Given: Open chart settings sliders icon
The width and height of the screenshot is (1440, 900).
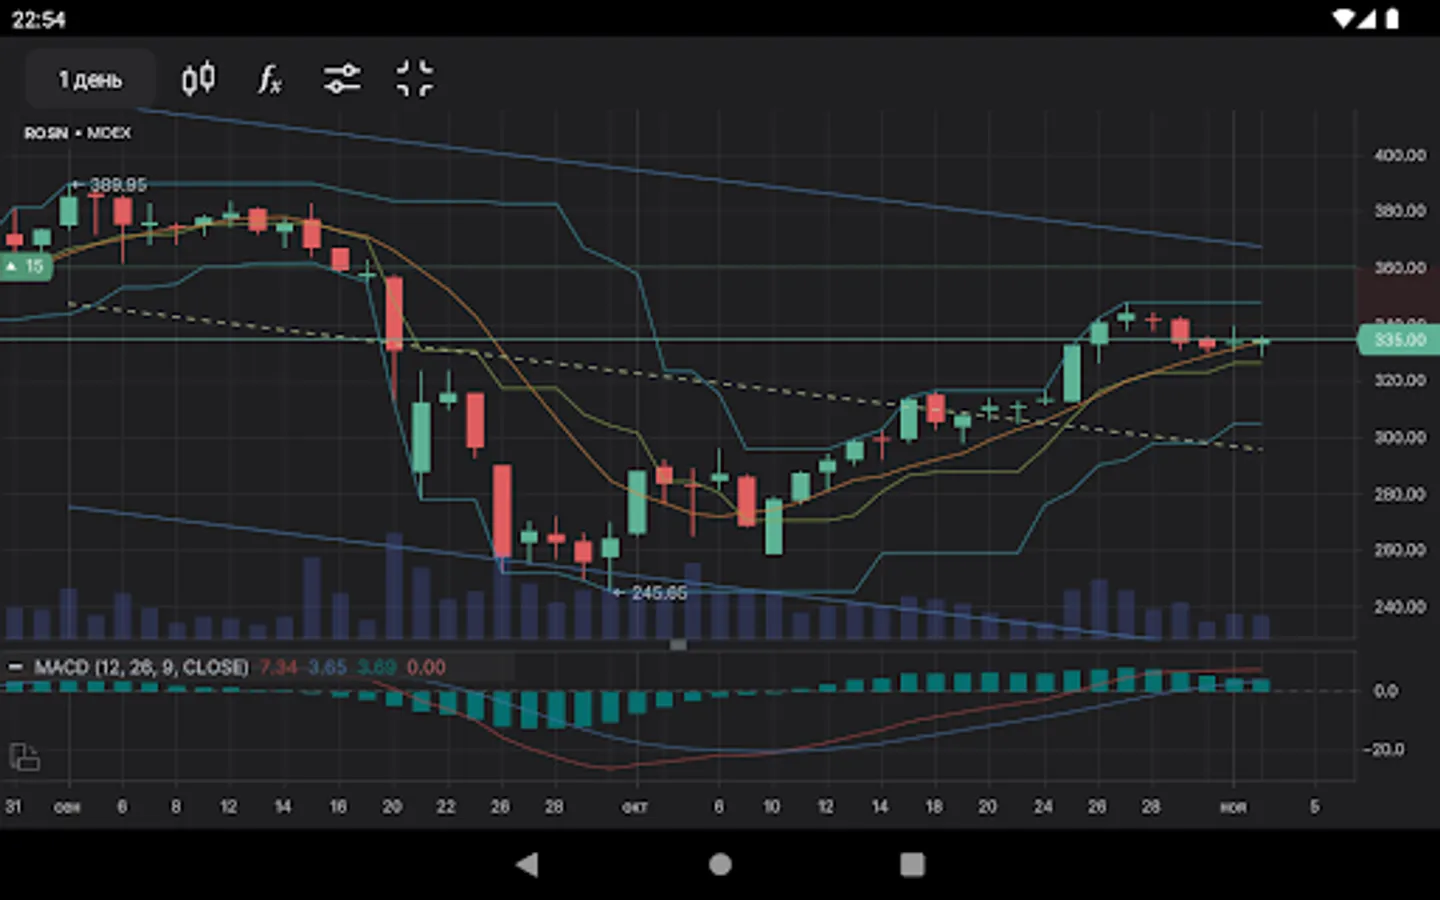Looking at the screenshot, I should [342, 79].
